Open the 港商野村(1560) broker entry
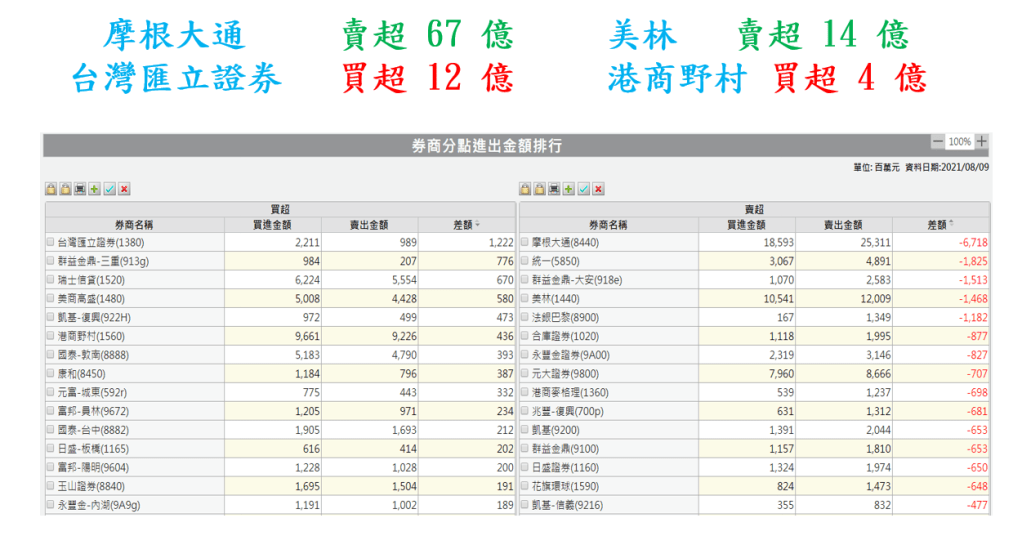The height and width of the screenshot is (545, 1022). (93, 336)
